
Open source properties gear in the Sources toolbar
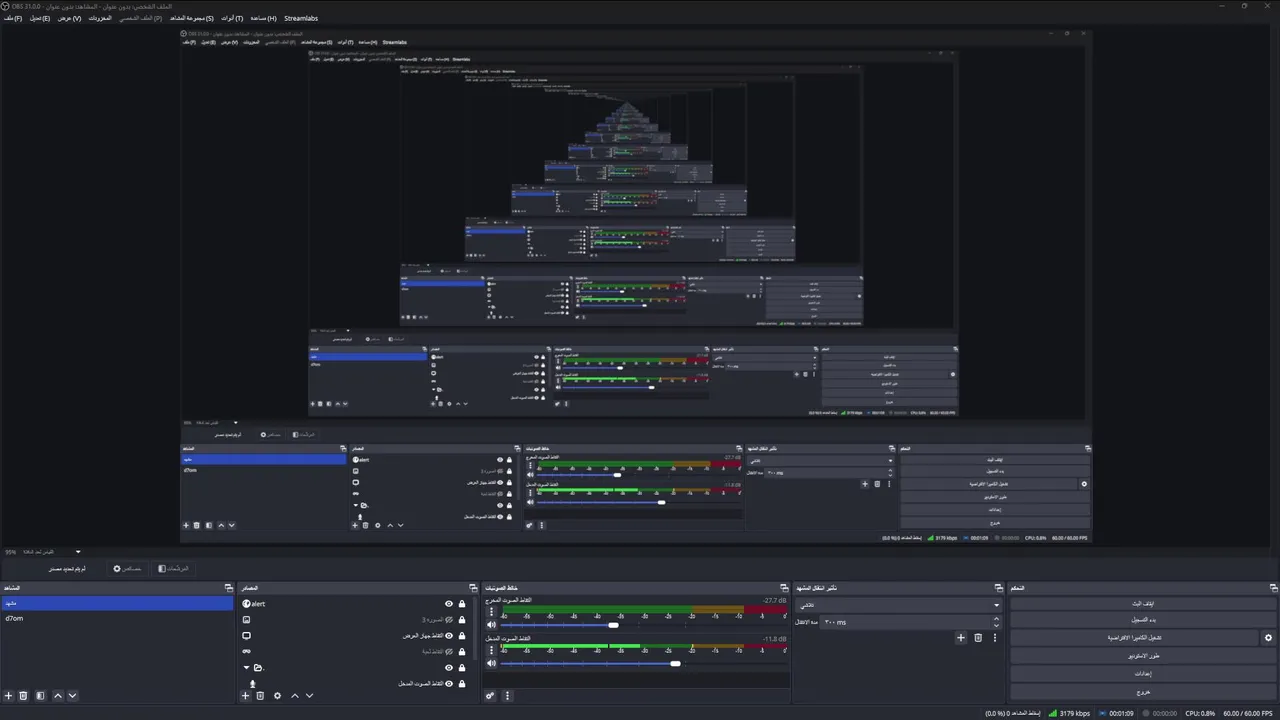(x=278, y=695)
